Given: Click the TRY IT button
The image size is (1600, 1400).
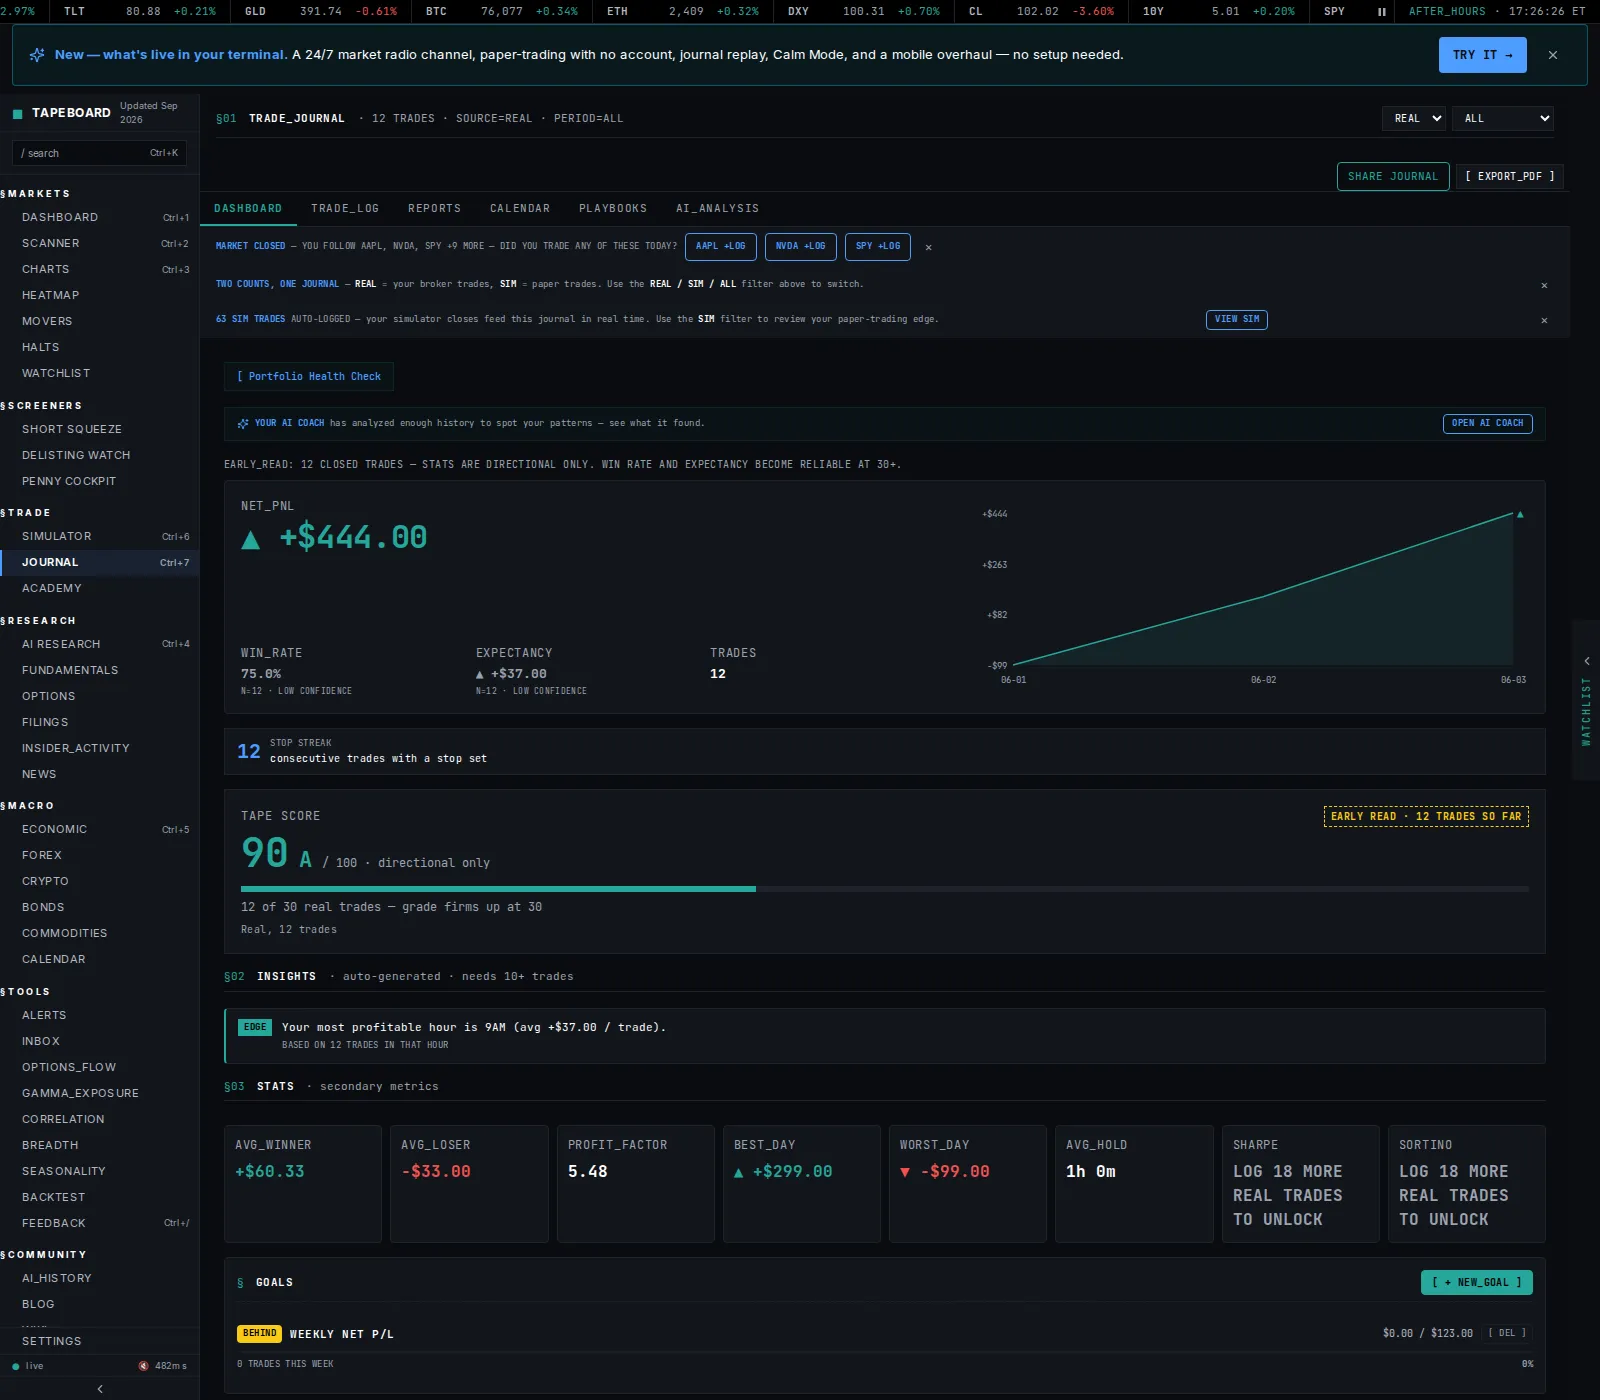Looking at the screenshot, I should [x=1482, y=55].
